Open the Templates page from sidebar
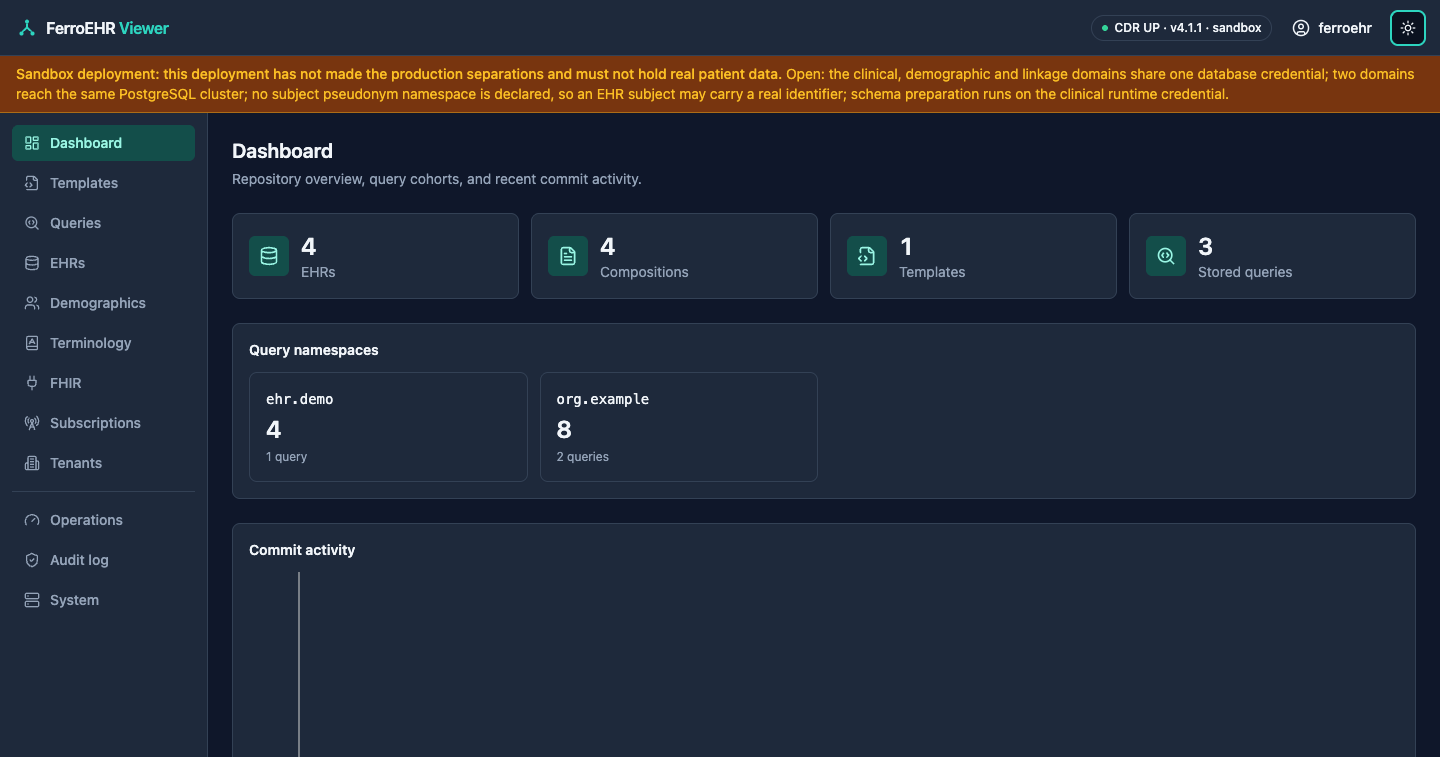Image resolution: width=1440 pixels, height=757 pixels. point(103,183)
